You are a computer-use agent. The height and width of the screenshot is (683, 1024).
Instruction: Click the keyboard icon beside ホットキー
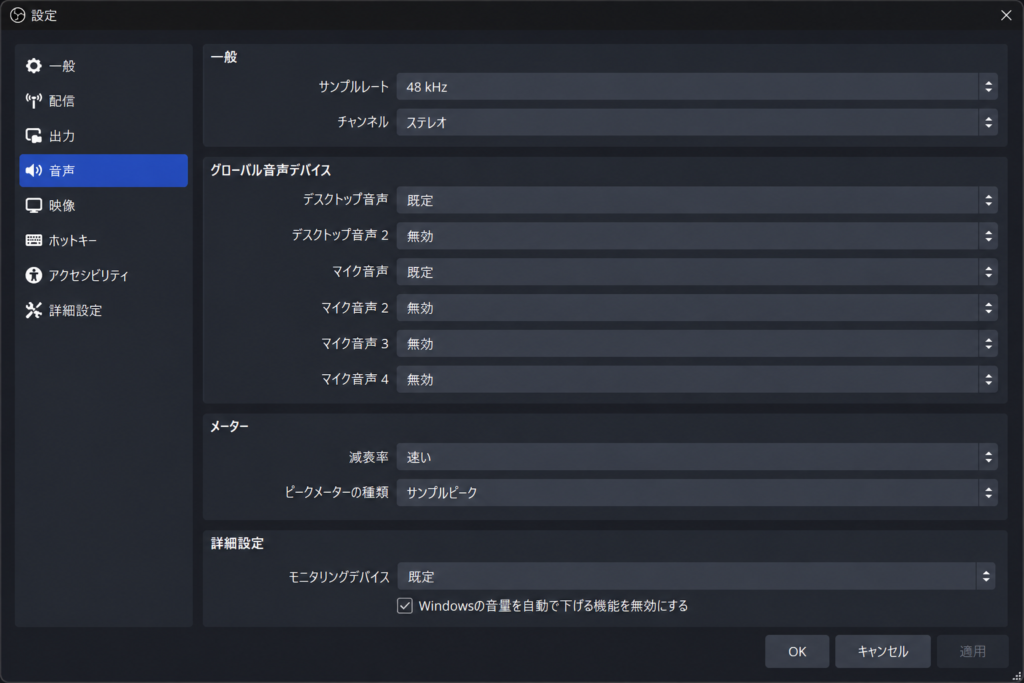[33, 240]
